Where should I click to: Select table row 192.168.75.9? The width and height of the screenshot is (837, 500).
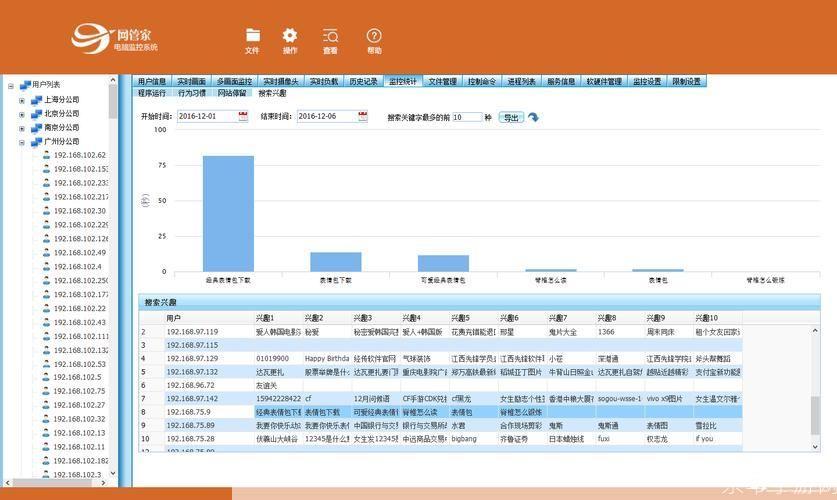pos(440,412)
